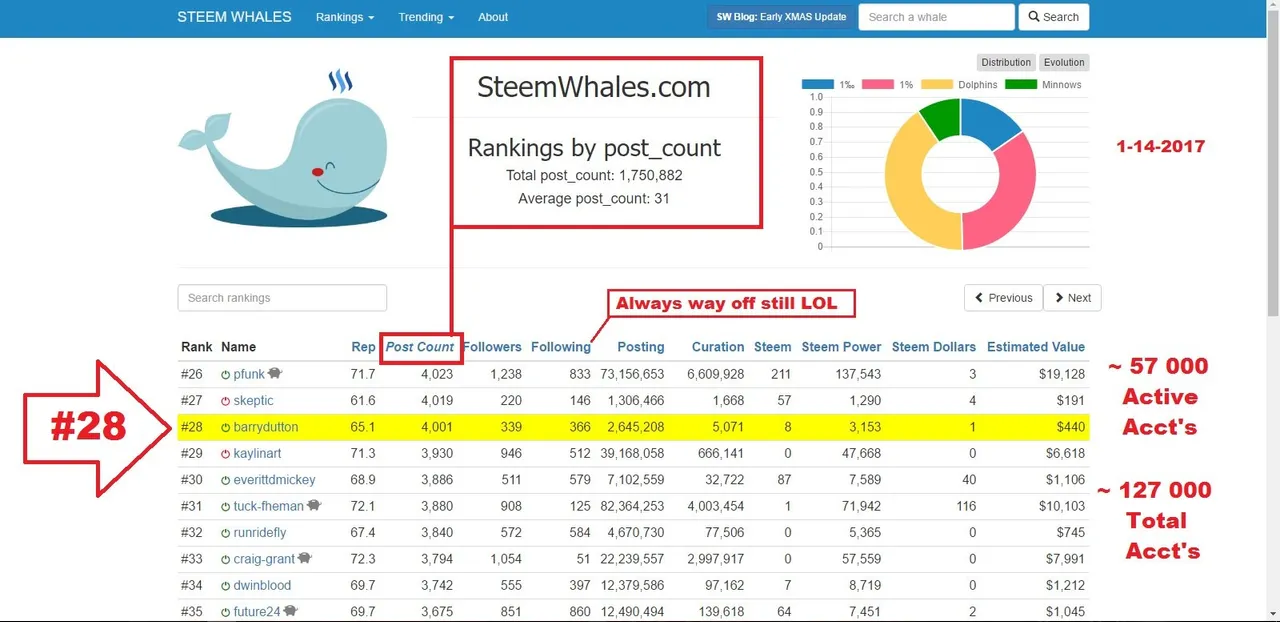Open barrydutton's profile link
Screen dimensions: 1280x622
(266, 428)
